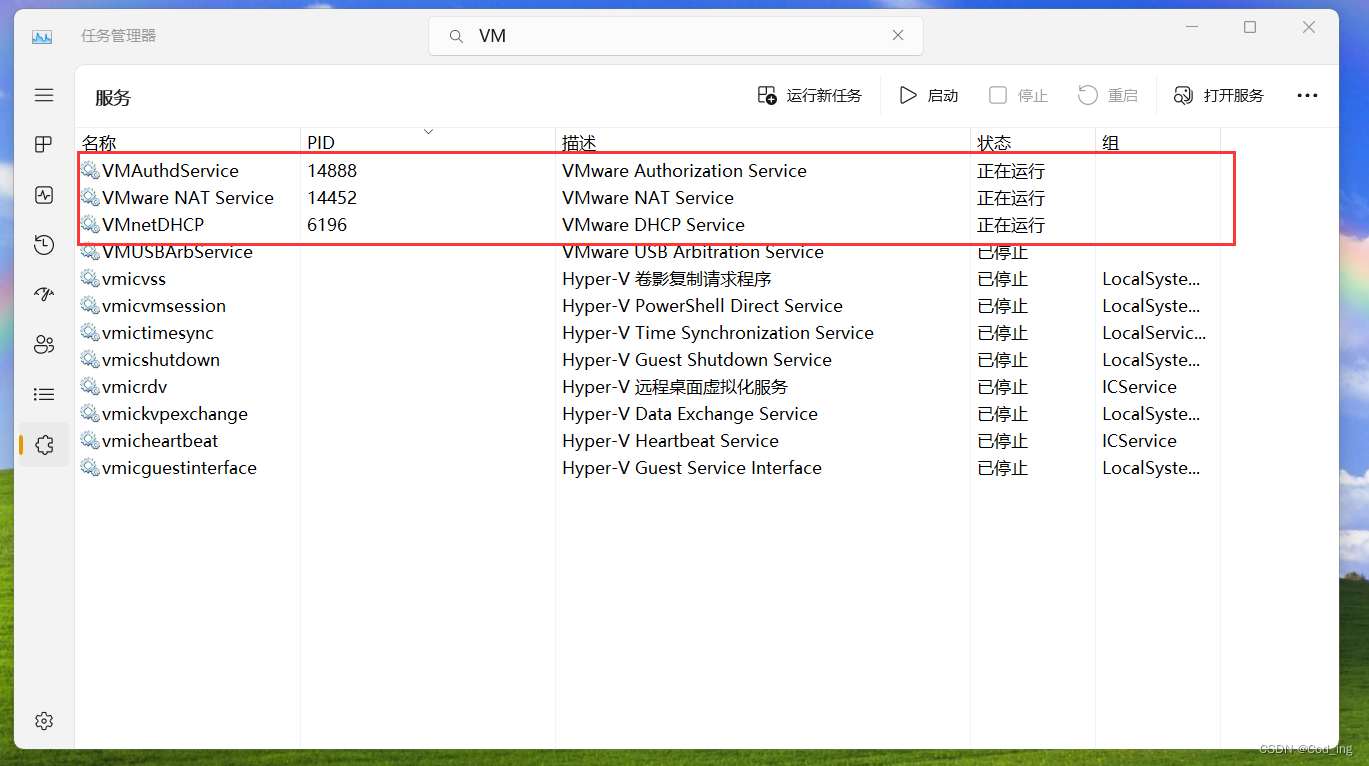Click description Hyper-V Heartbeat Service

coord(670,441)
